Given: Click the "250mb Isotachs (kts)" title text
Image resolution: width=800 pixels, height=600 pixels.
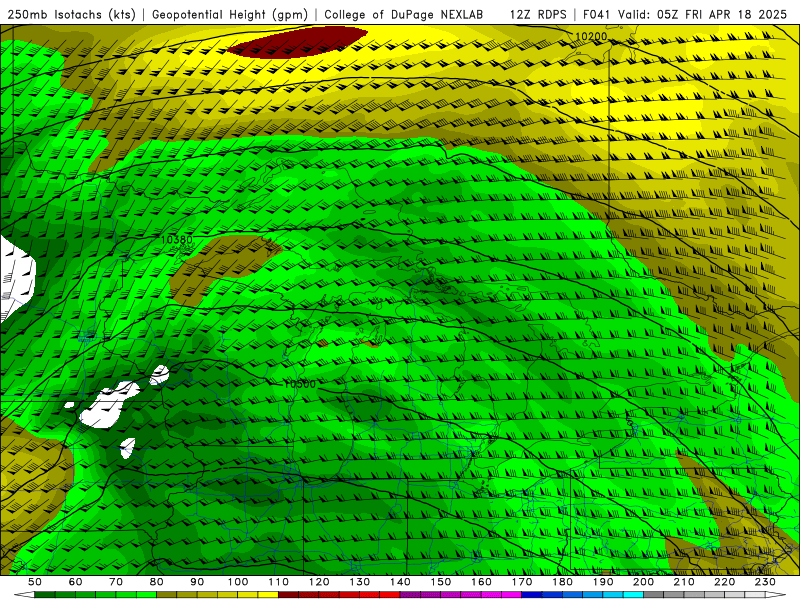Looking at the screenshot, I should click(72, 15).
